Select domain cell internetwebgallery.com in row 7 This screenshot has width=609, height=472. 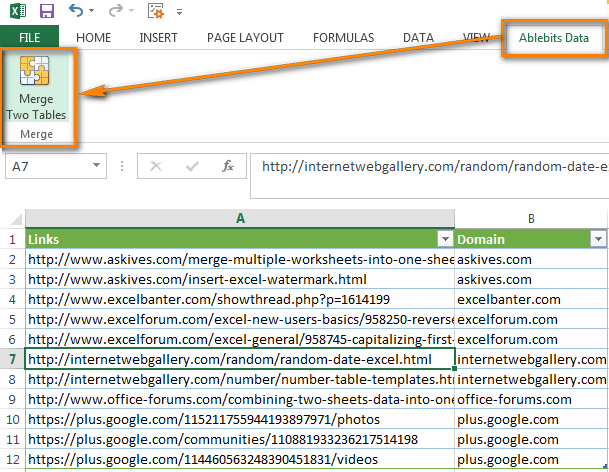pos(531,359)
